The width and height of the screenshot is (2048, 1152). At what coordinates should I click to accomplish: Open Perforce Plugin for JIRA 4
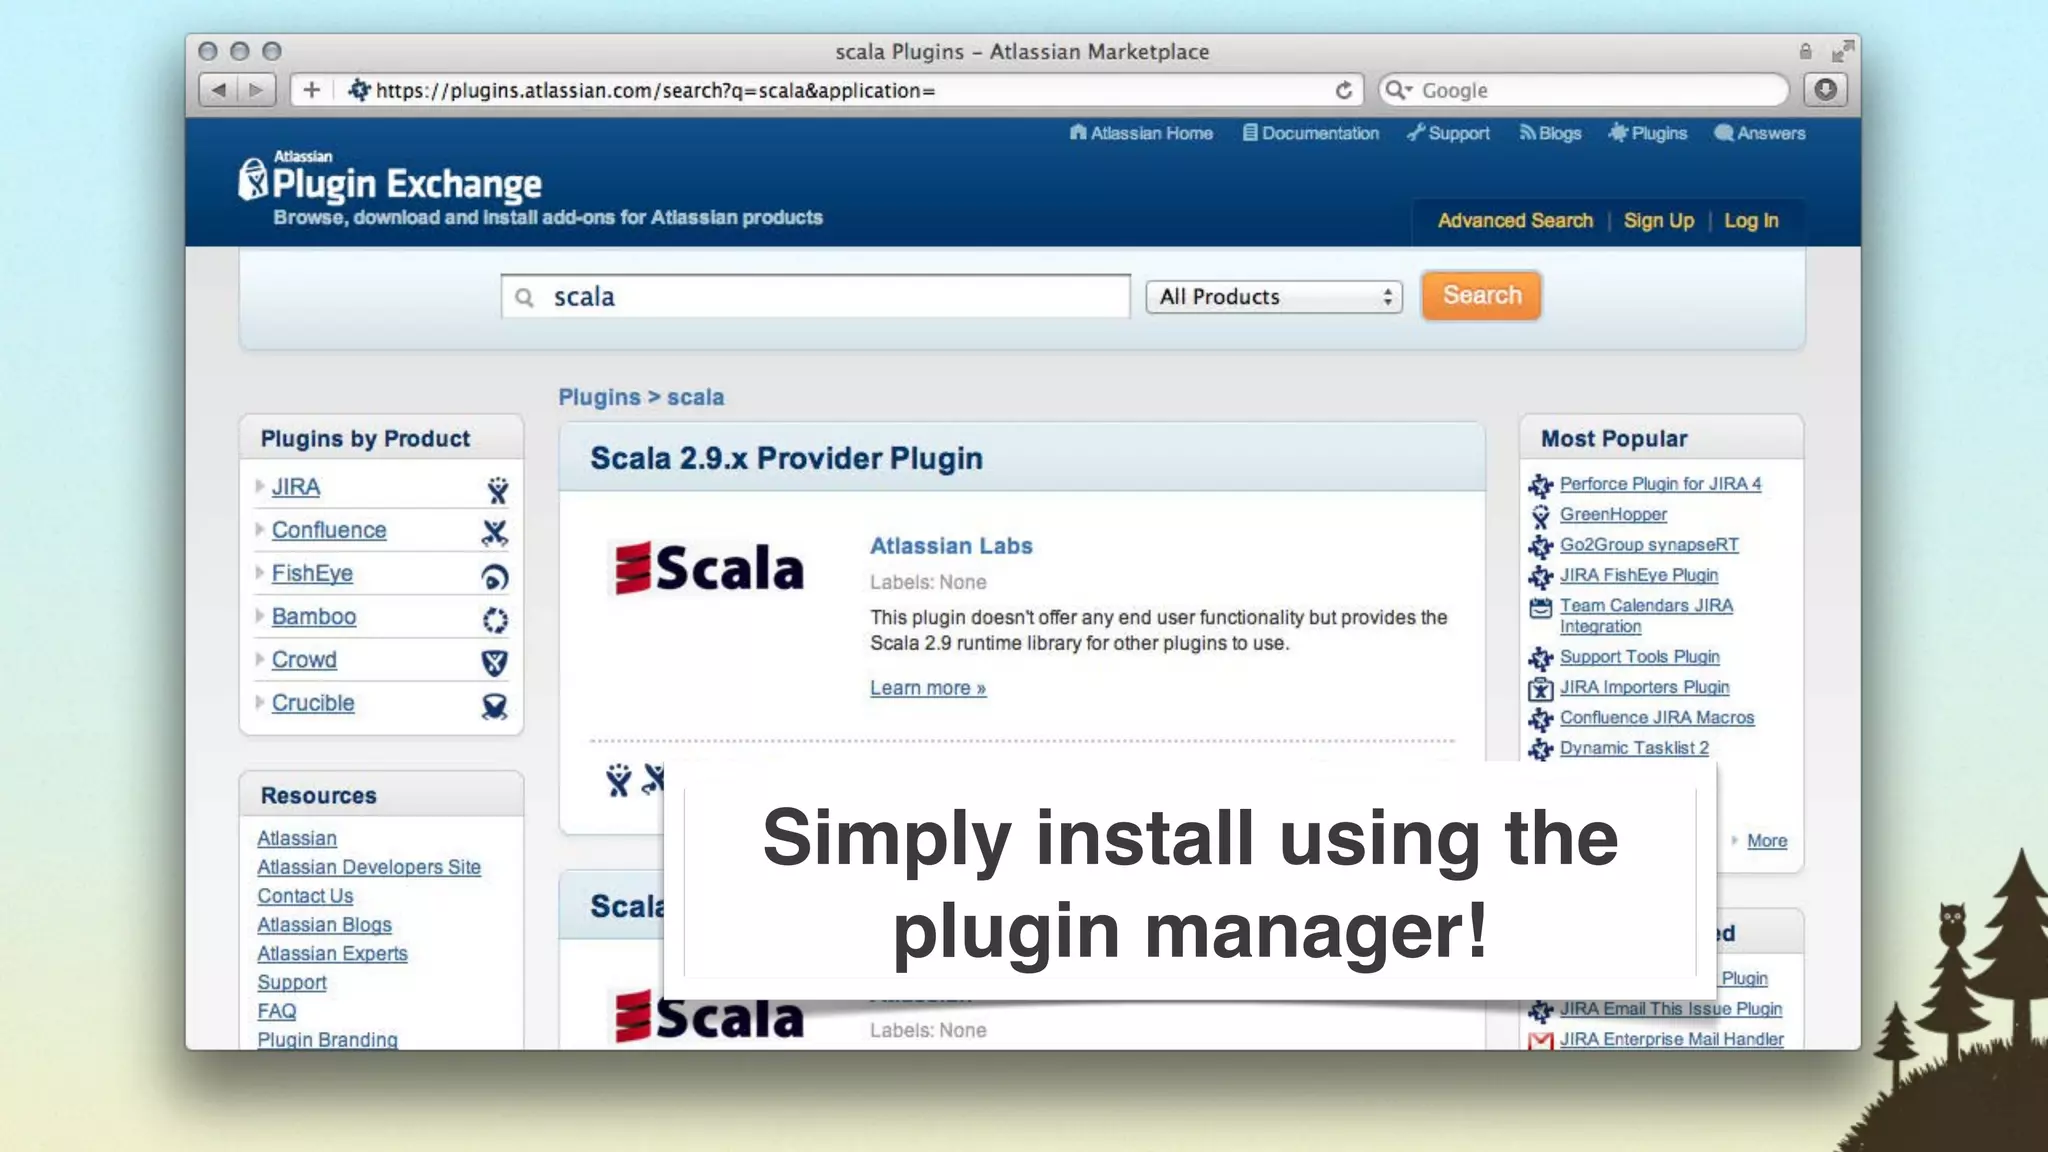coord(1660,484)
